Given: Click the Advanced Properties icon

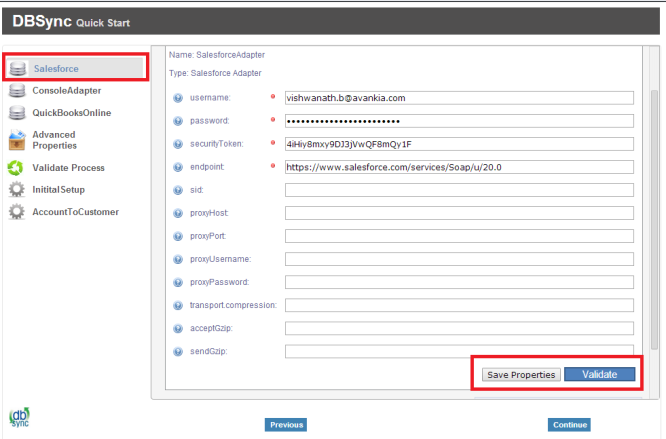Looking at the screenshot, I should coord(17,140).
